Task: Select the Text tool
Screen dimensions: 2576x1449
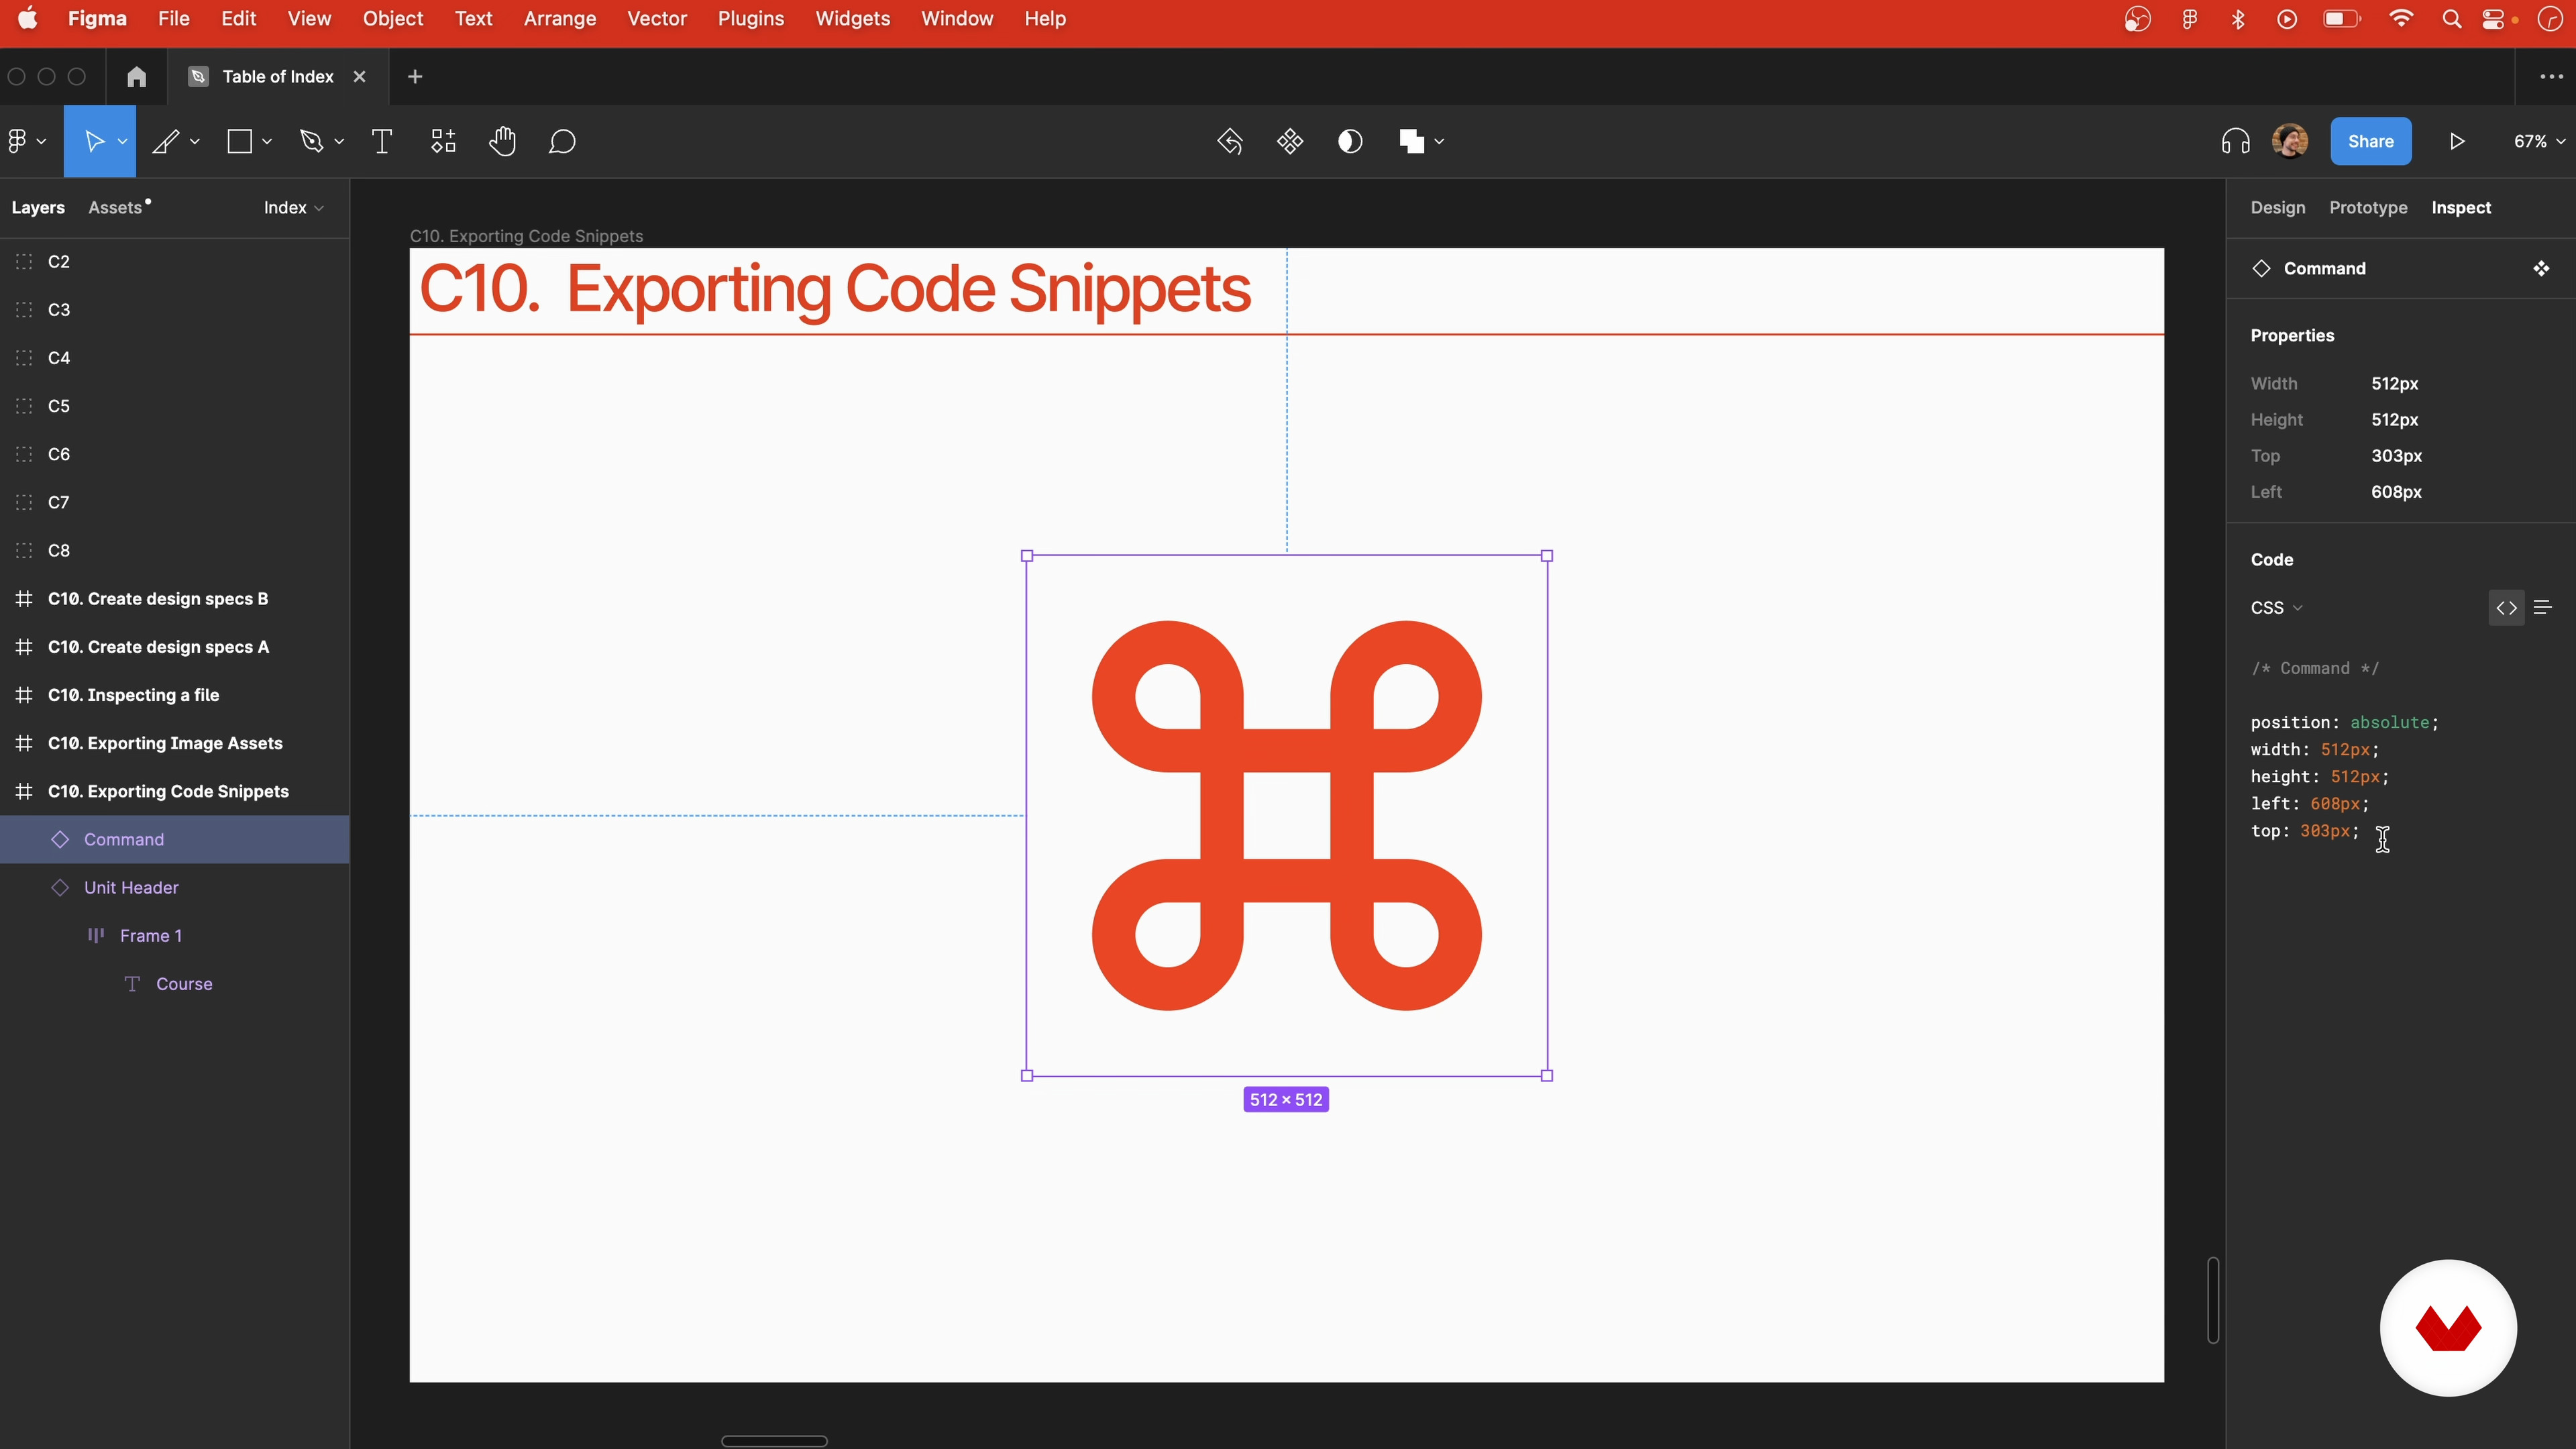Action: click(382, 141)
